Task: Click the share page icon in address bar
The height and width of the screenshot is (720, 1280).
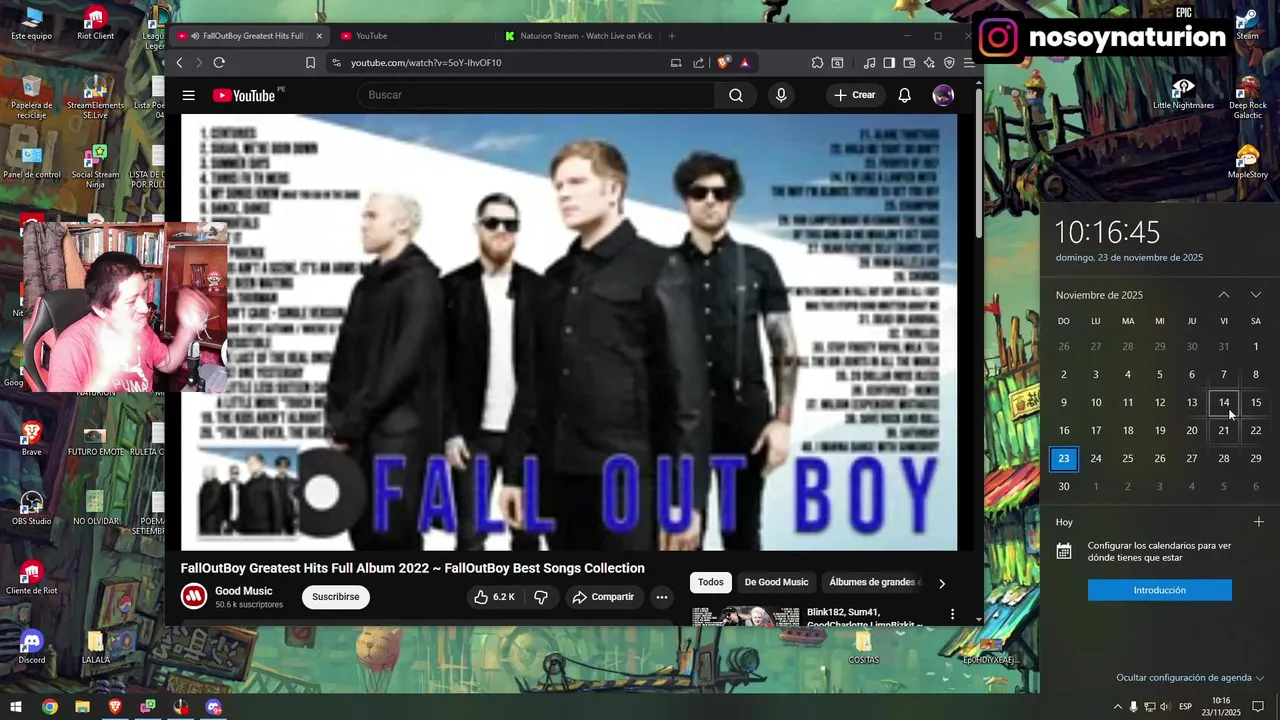Action: click(699, 63)
